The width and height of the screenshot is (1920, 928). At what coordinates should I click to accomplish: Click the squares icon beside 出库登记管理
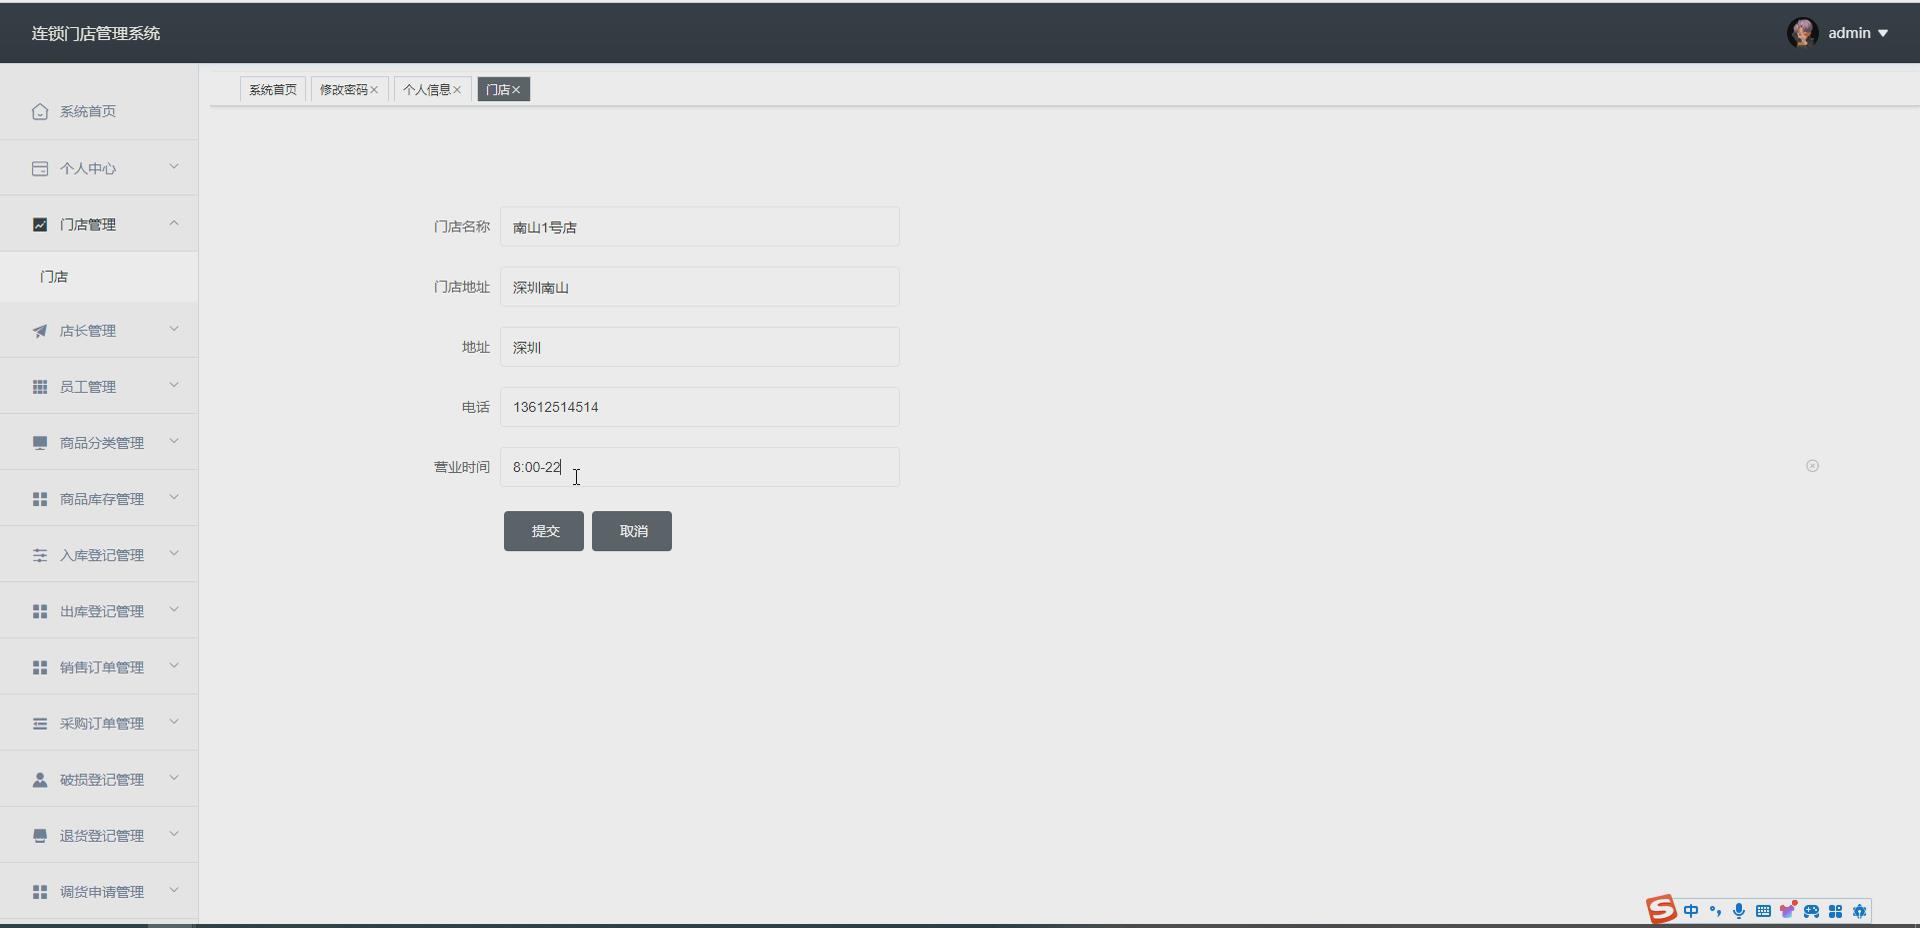click(40, 610)
